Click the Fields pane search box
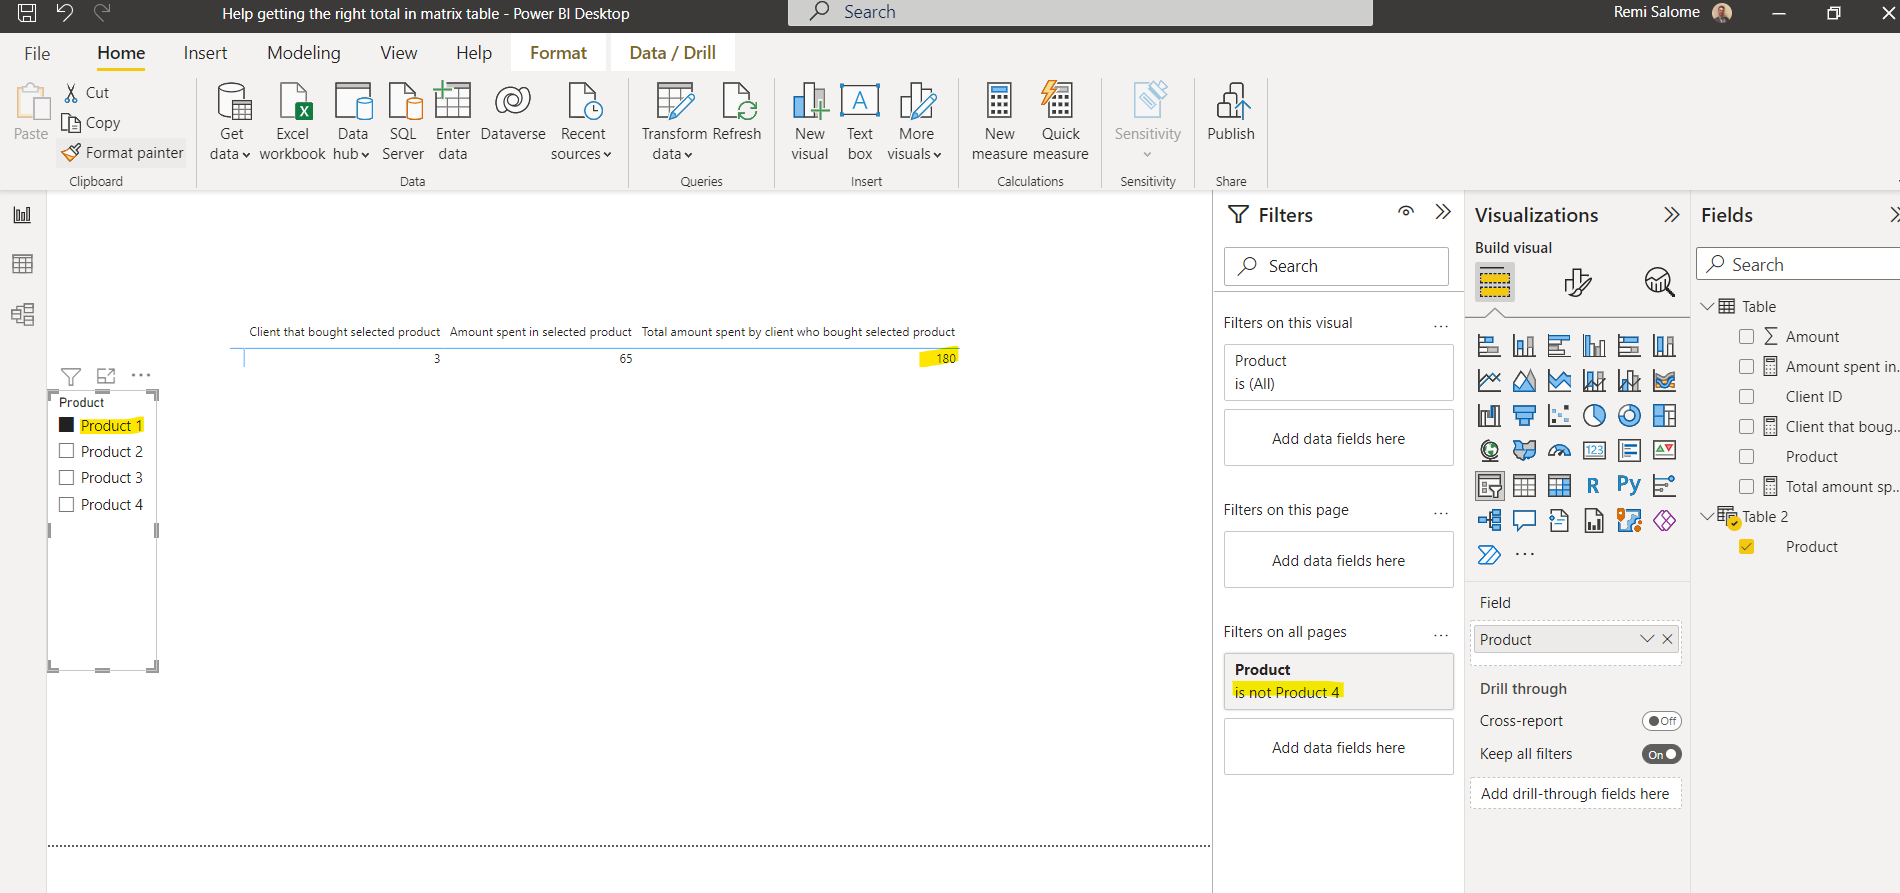Screen dimensions: 1900x893 [x=1798, y=265]
